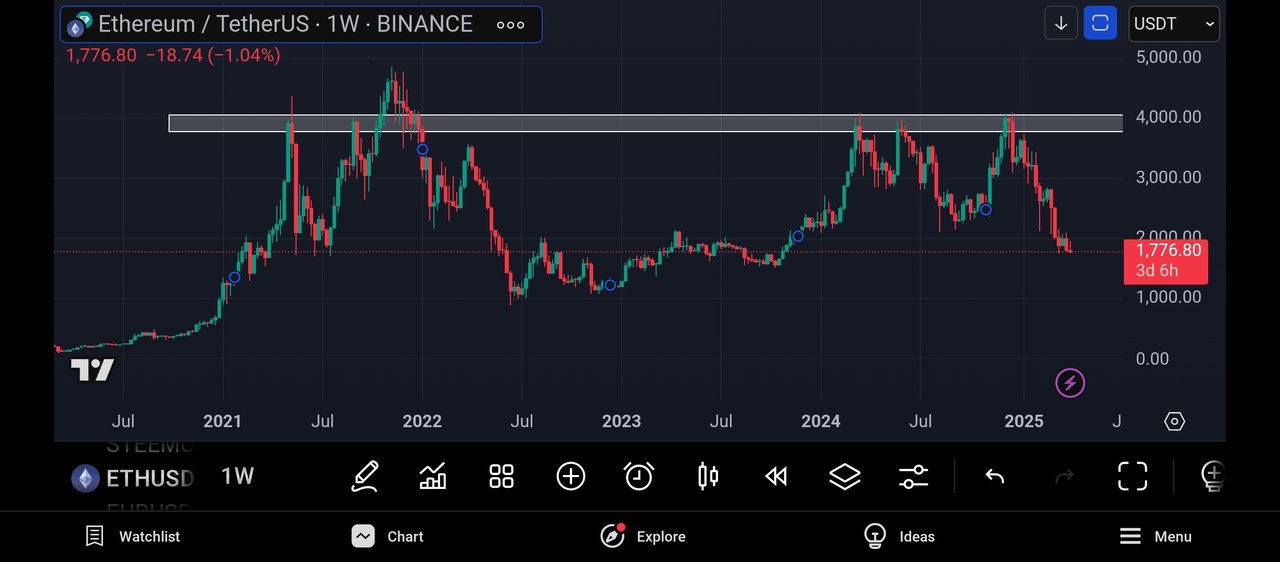The height and width of the screenshot is (562, 1280).
Task: Toggle the blue rounded-square button
Action: (1100, 23)
